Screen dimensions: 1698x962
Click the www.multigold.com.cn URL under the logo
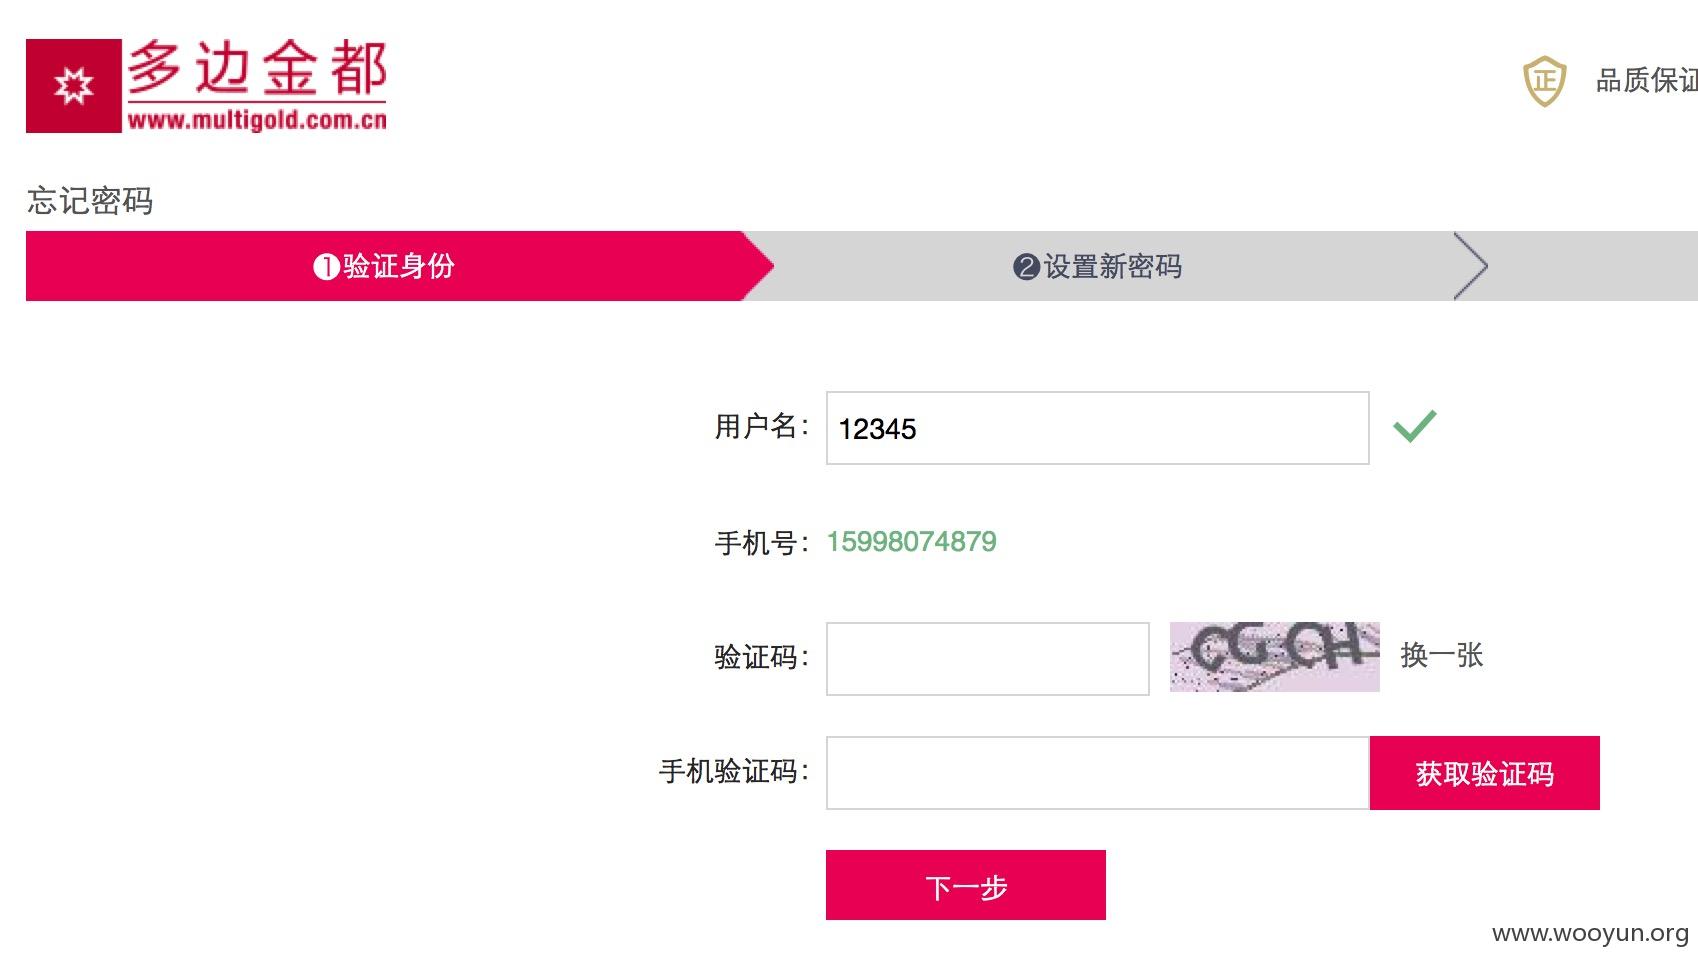[257, 120]
